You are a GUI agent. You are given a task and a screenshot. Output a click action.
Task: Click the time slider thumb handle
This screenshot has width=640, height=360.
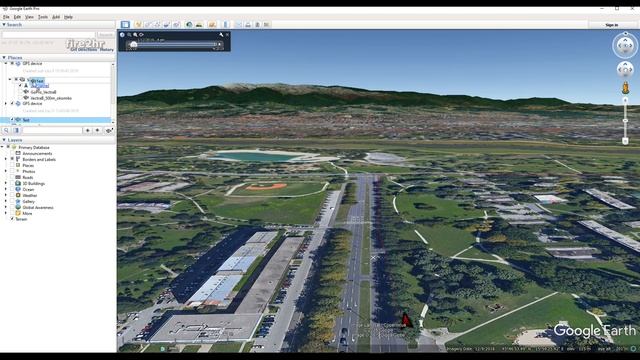[133, 44]
